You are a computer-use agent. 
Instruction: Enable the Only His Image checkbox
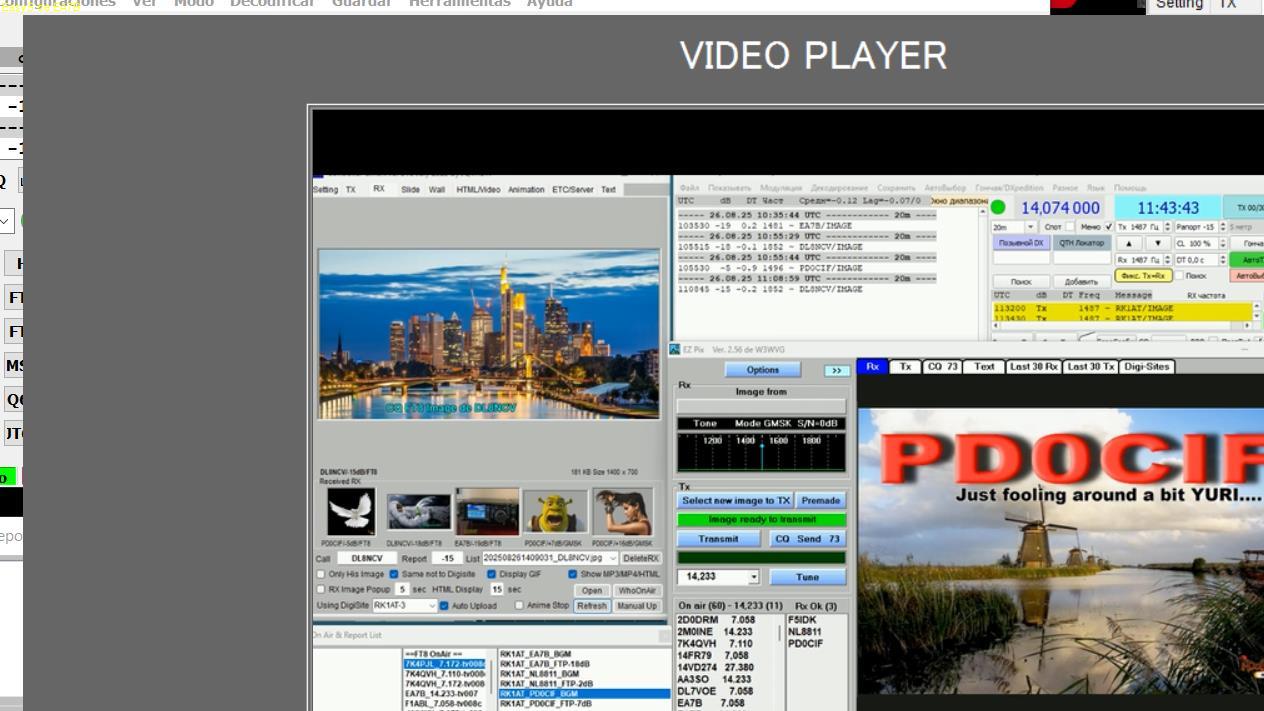(321, 574)
